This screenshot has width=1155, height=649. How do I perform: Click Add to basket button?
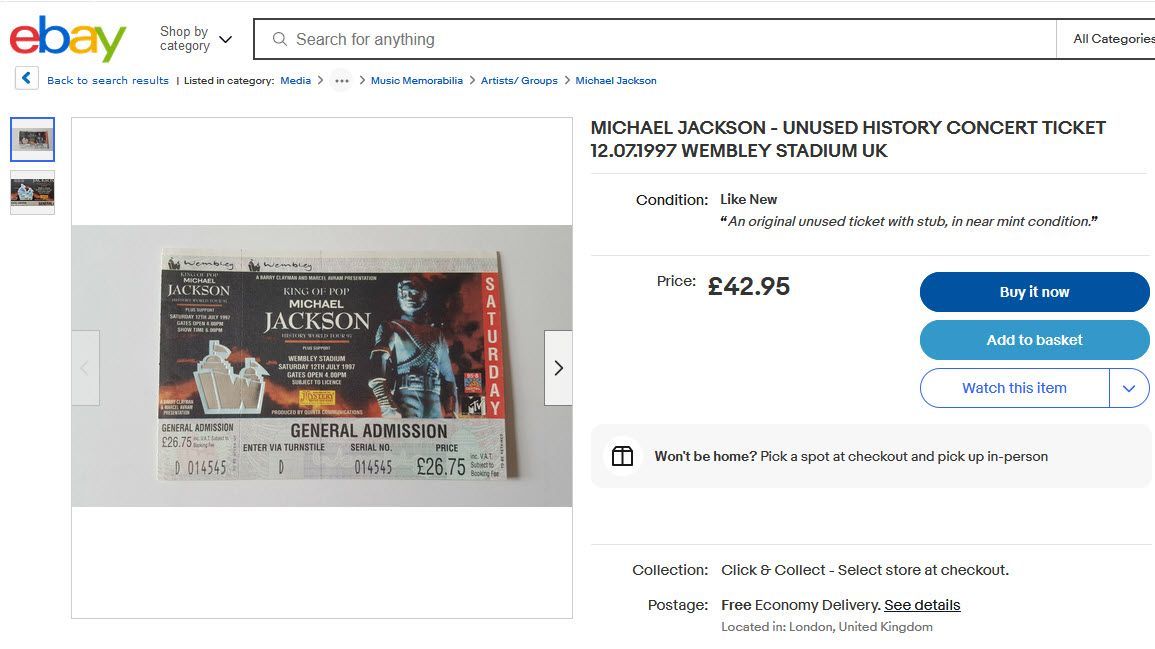click(1034, 340)
